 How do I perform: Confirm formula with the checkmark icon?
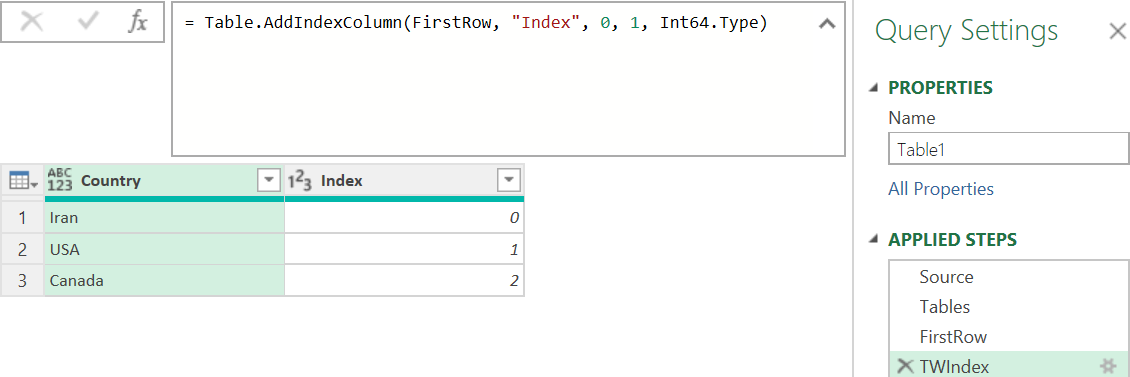(88, 22)
